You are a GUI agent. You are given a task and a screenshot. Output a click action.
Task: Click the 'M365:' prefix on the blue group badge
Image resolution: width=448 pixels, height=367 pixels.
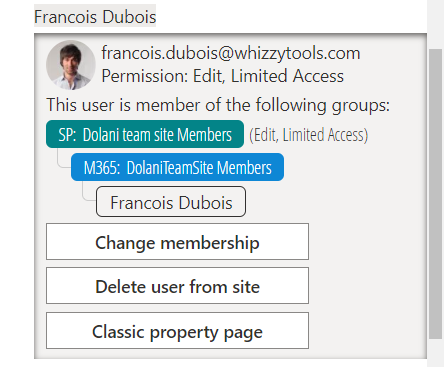[x=101, y=168]
